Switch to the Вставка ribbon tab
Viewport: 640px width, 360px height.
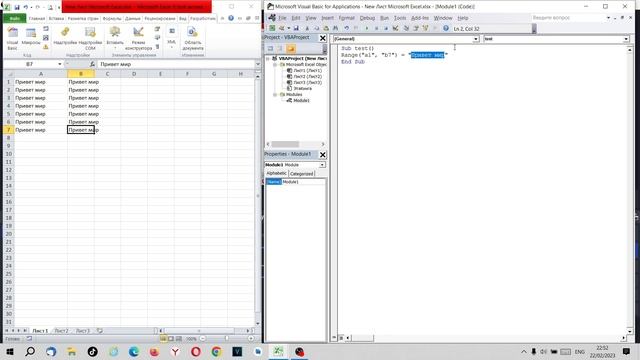point(56,18)
